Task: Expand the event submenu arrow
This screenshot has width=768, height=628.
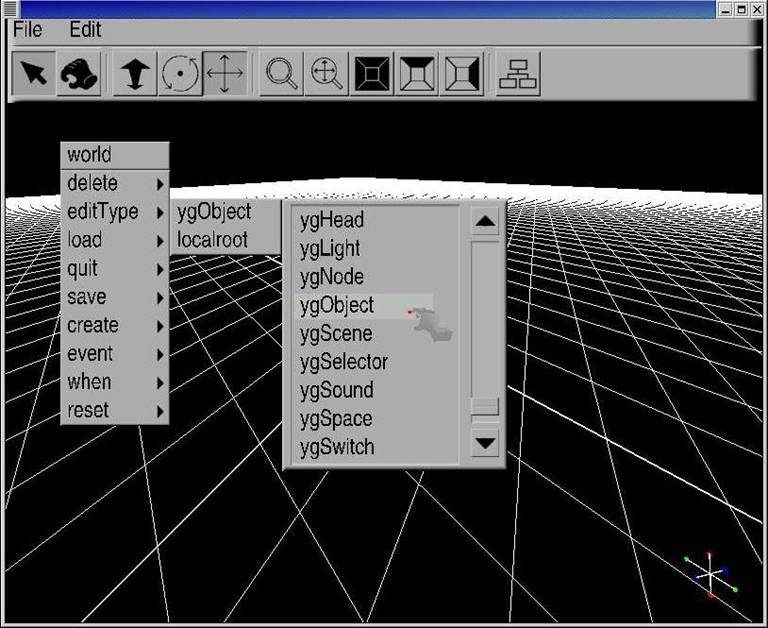Action: (160, 355)
